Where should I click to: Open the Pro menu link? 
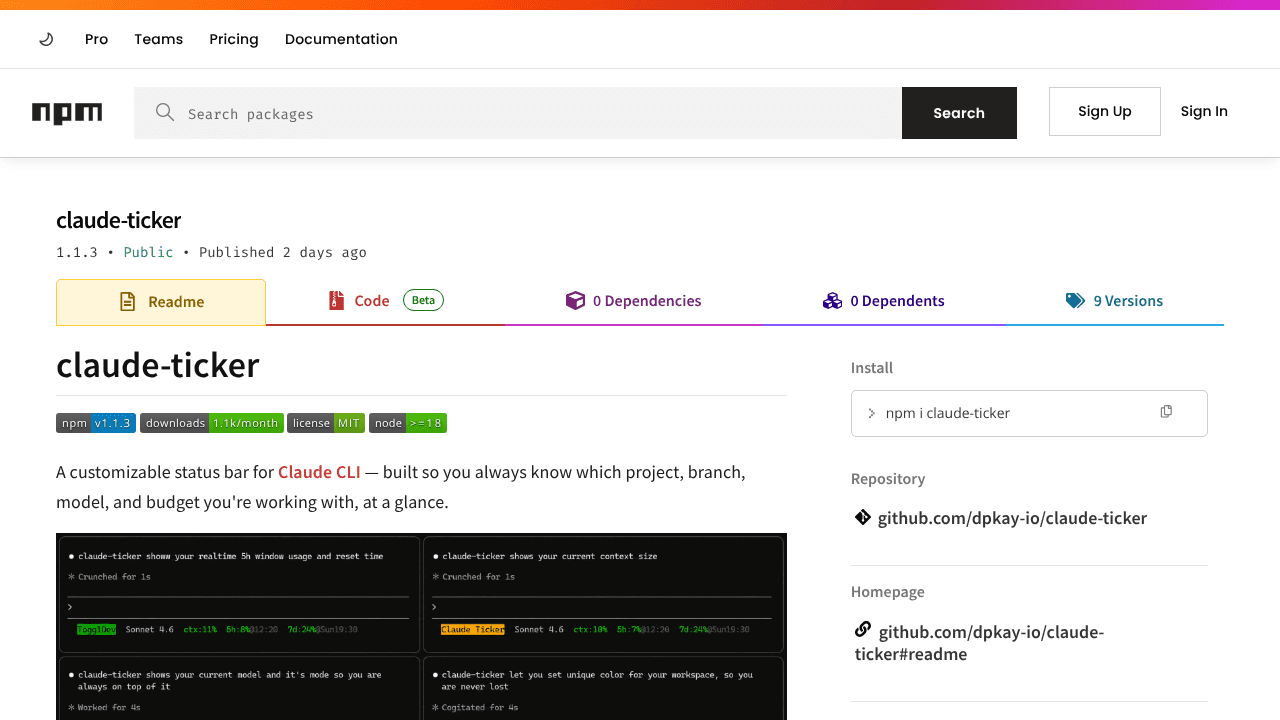coord(96,39)
